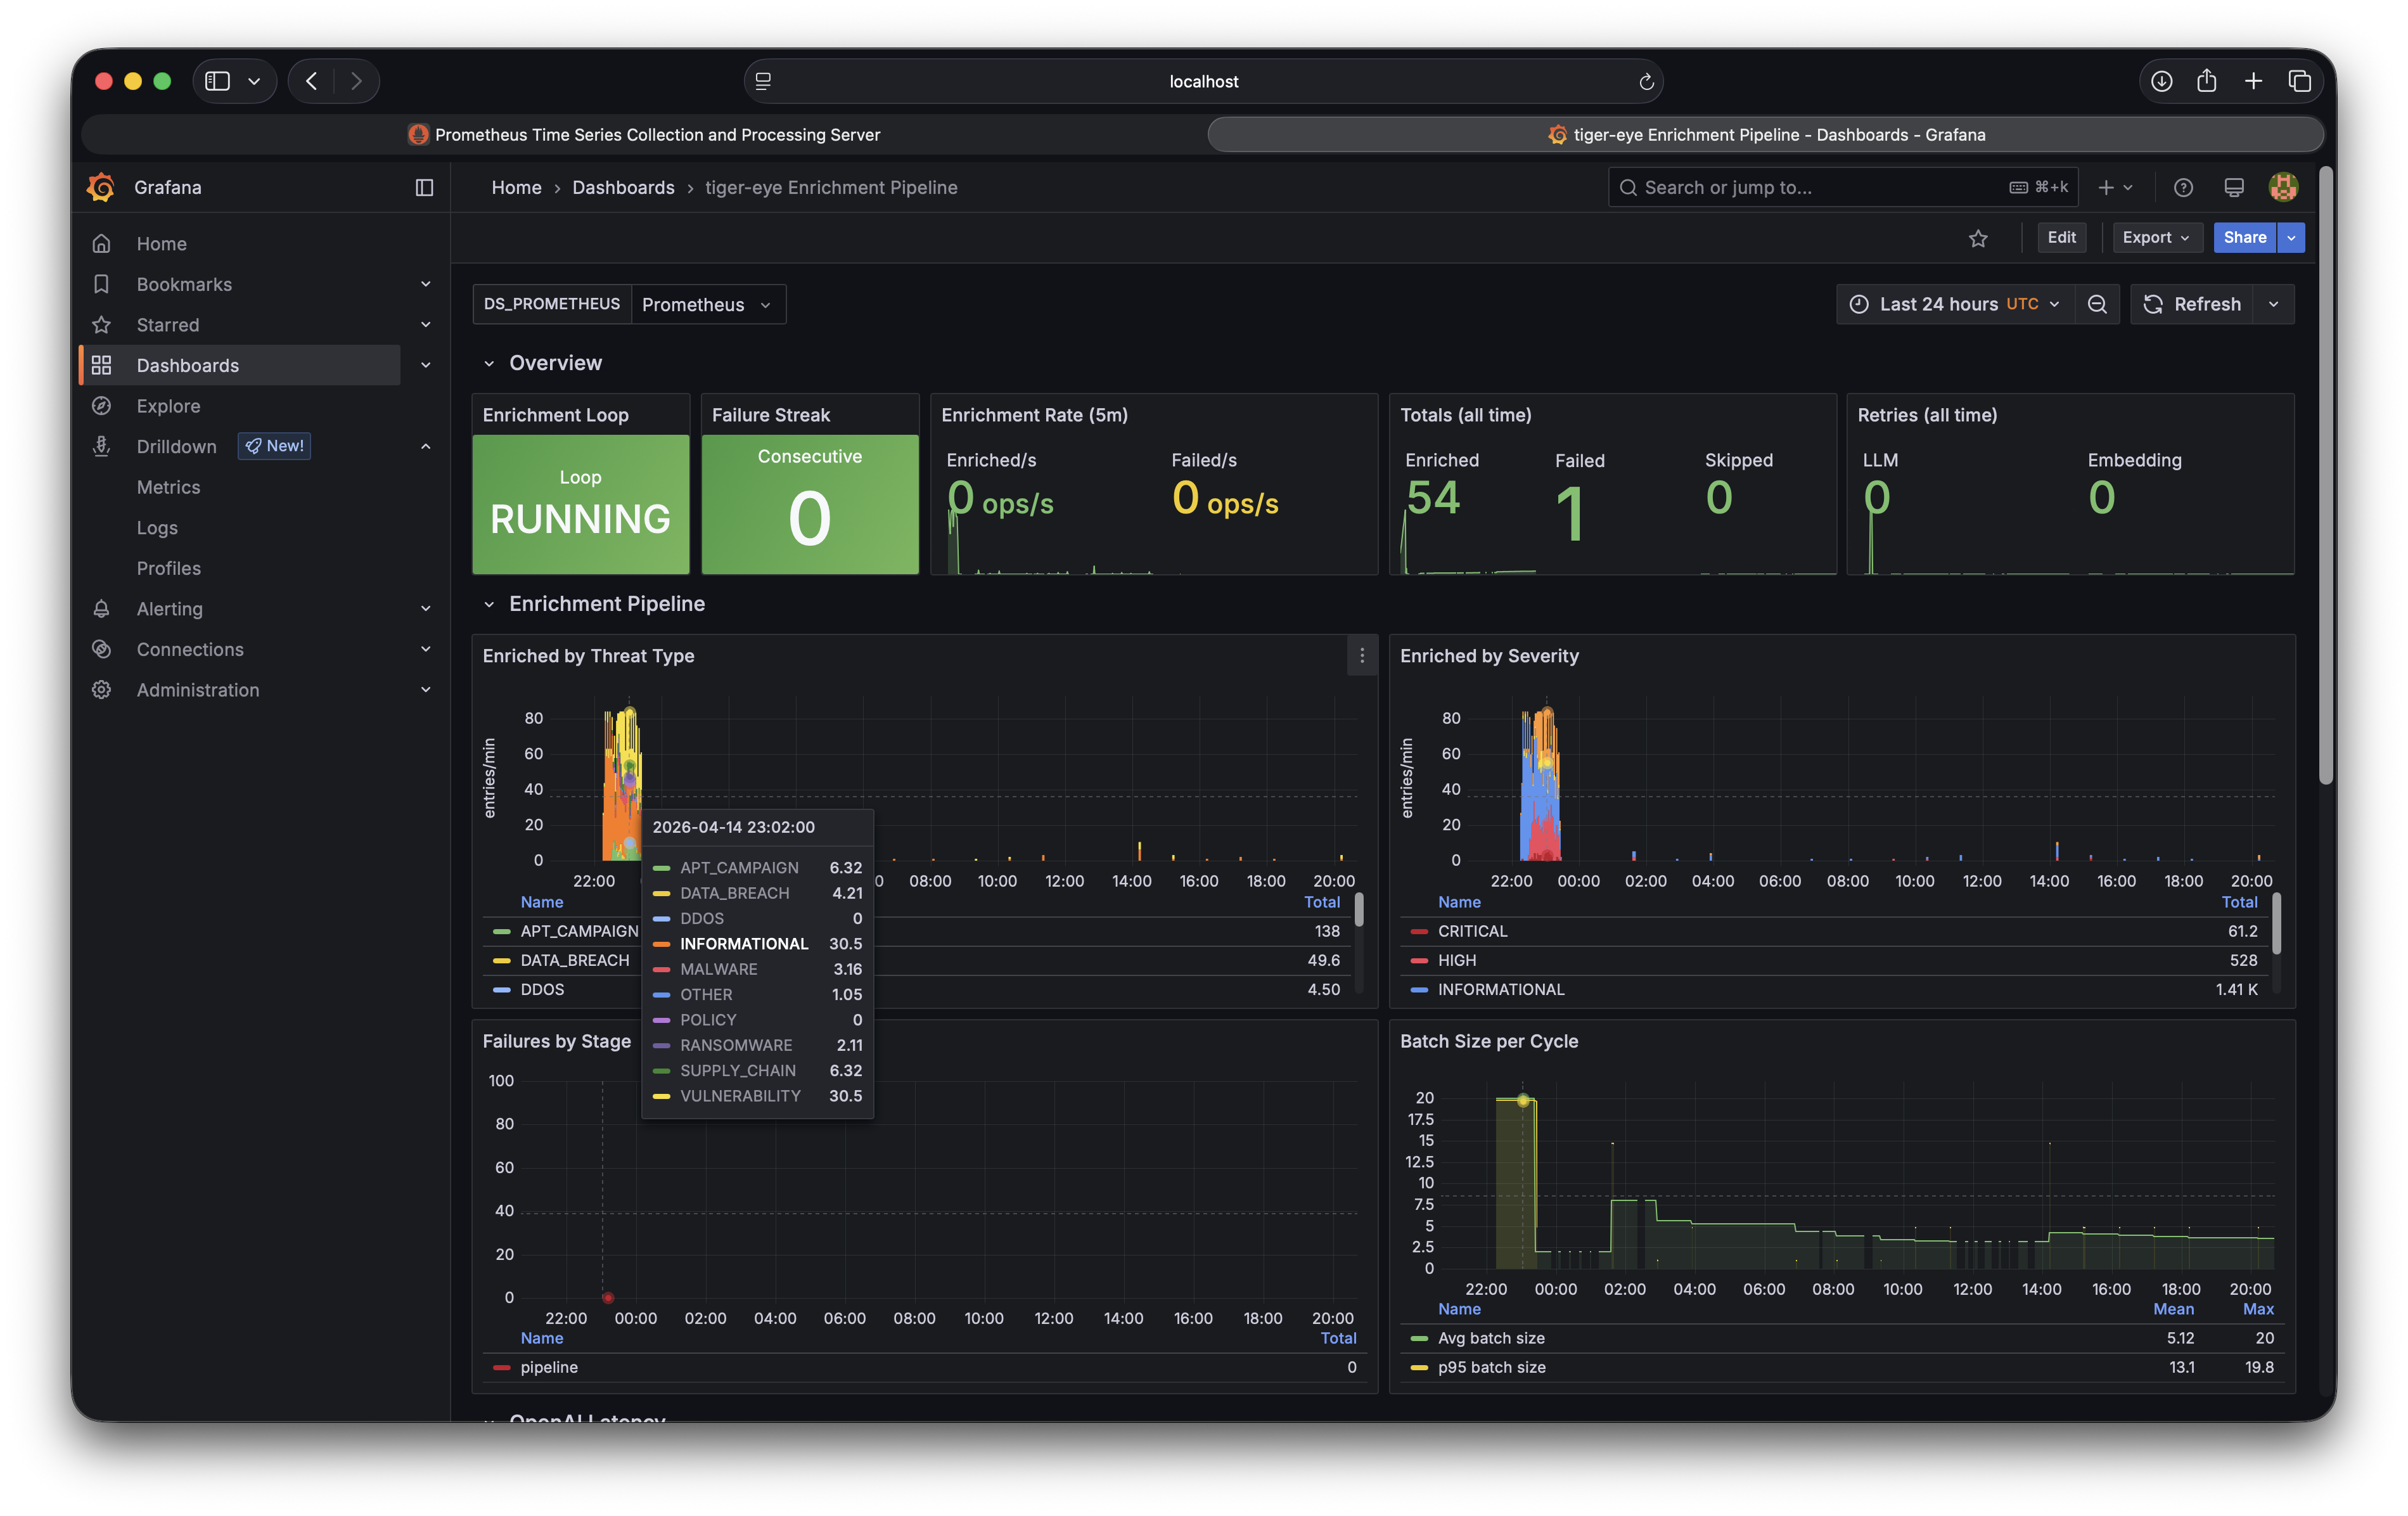Open the Prometheus data source dropdown

(707, 304)
